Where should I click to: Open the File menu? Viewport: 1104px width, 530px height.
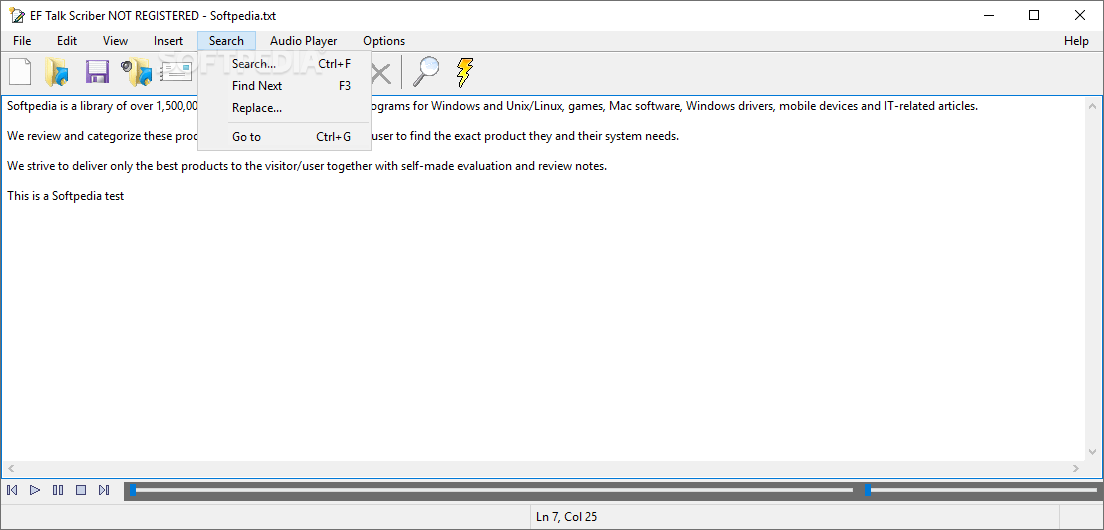coord(22,41)
